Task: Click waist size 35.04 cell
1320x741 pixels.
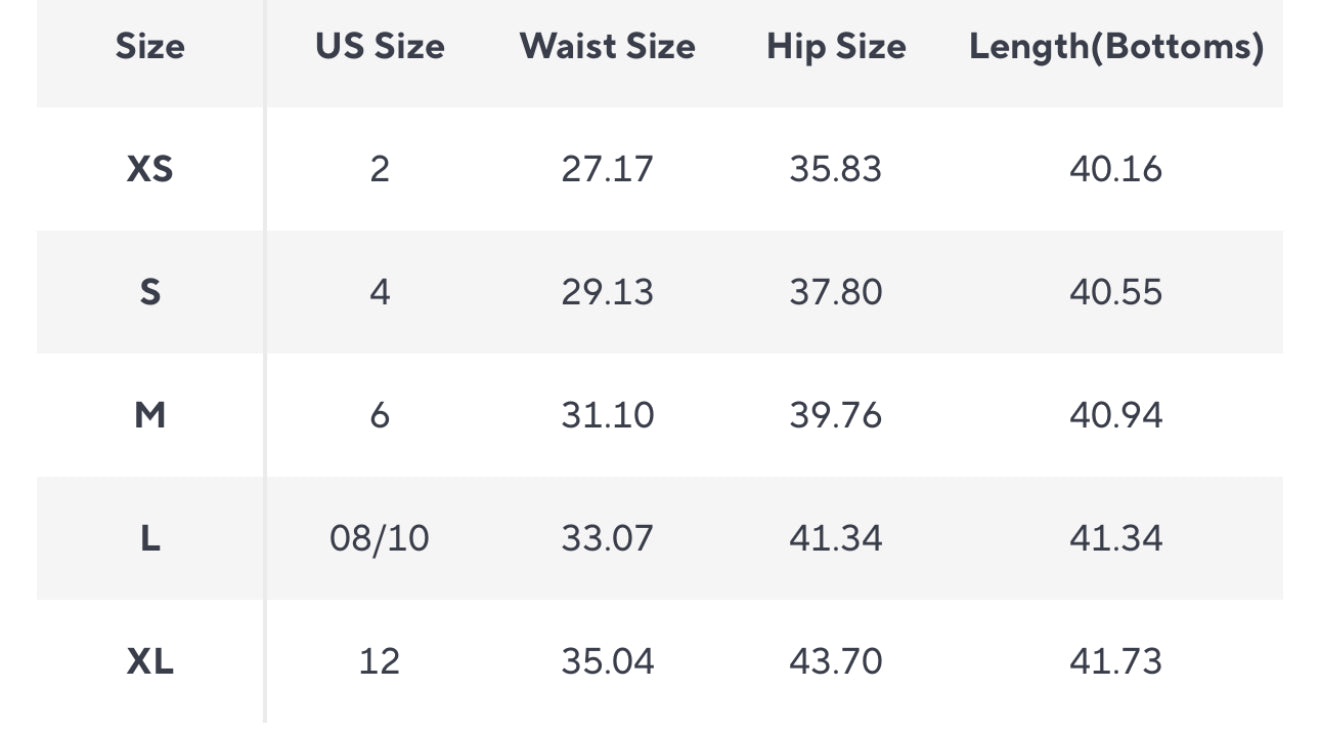Action: point(607,661)
